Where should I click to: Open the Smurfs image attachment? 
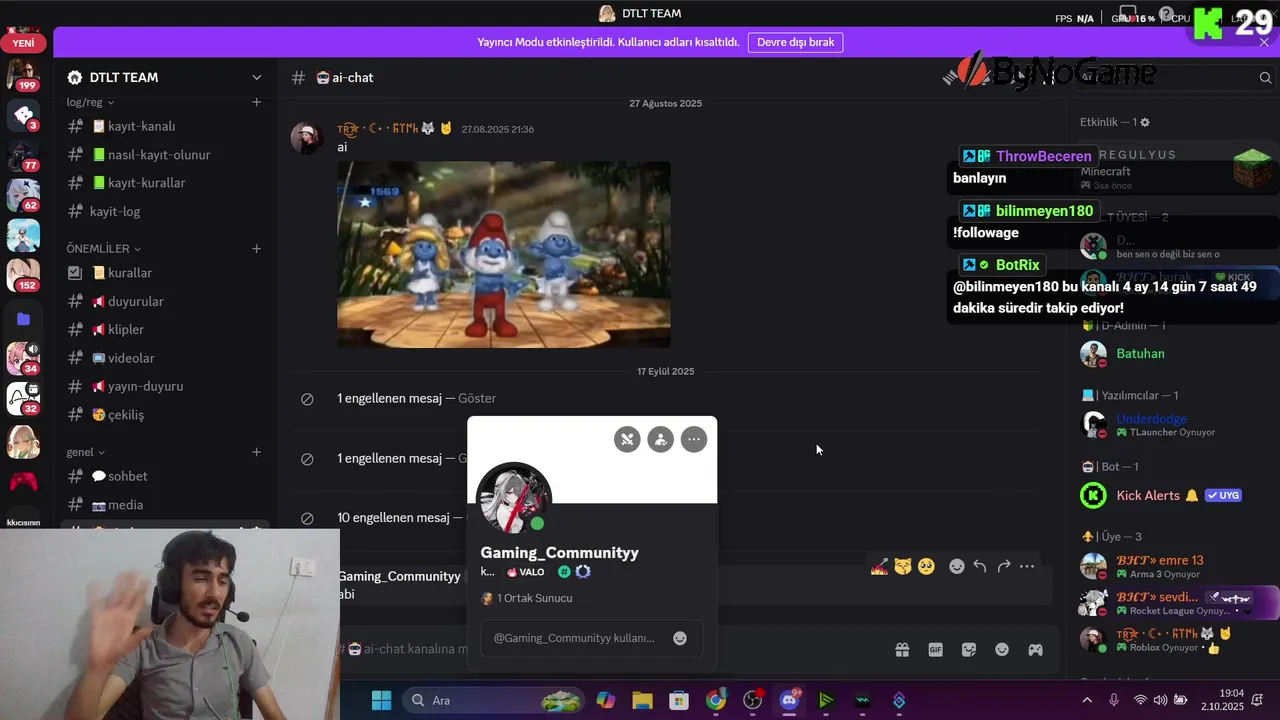pyautogui.click(x=503, y=254)
